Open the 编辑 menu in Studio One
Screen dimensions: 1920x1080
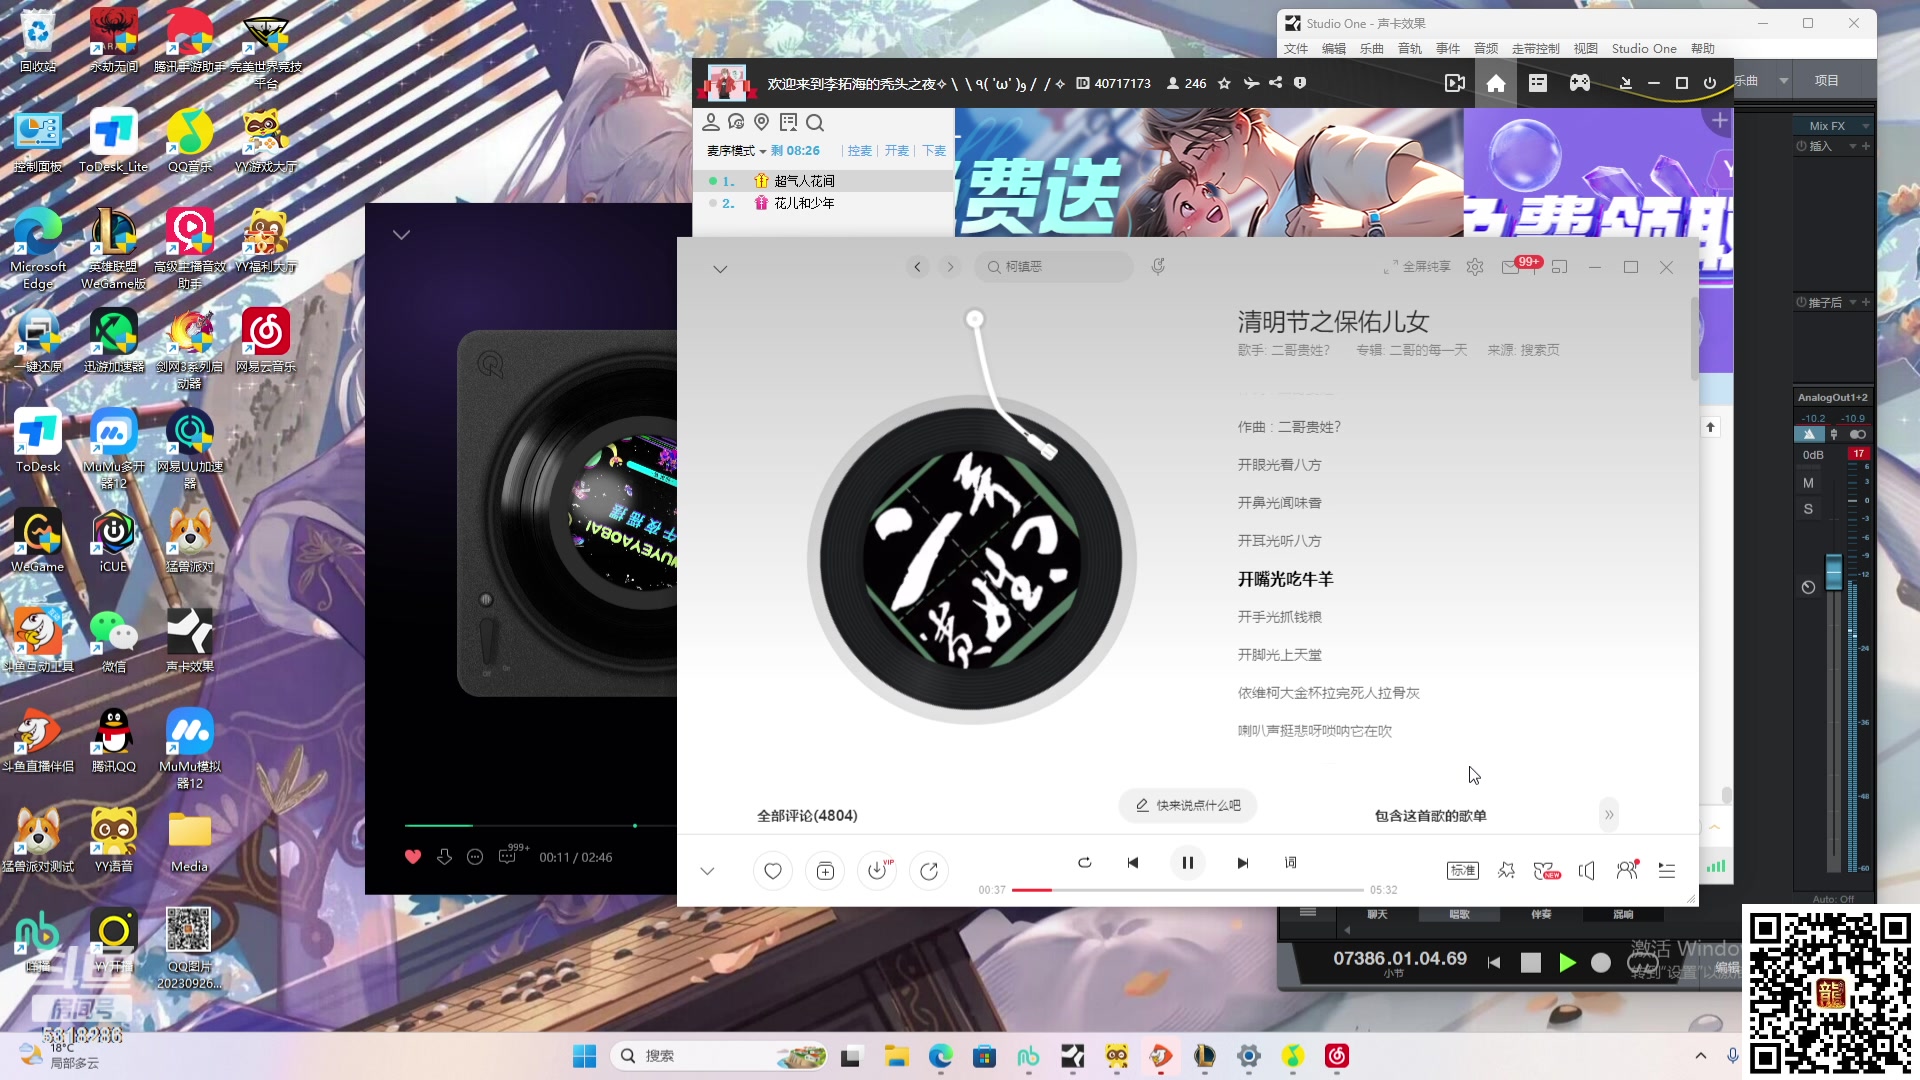[1334, 48]
